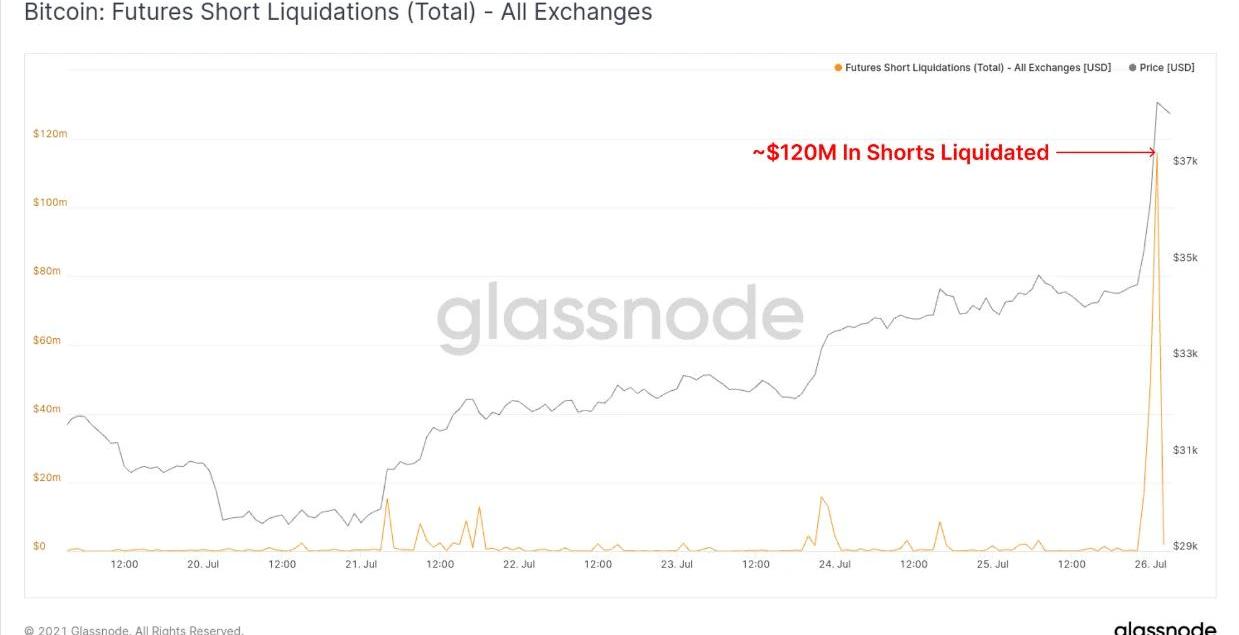
Task: Click the red annotation arrow line
Action: (1104, 153)
